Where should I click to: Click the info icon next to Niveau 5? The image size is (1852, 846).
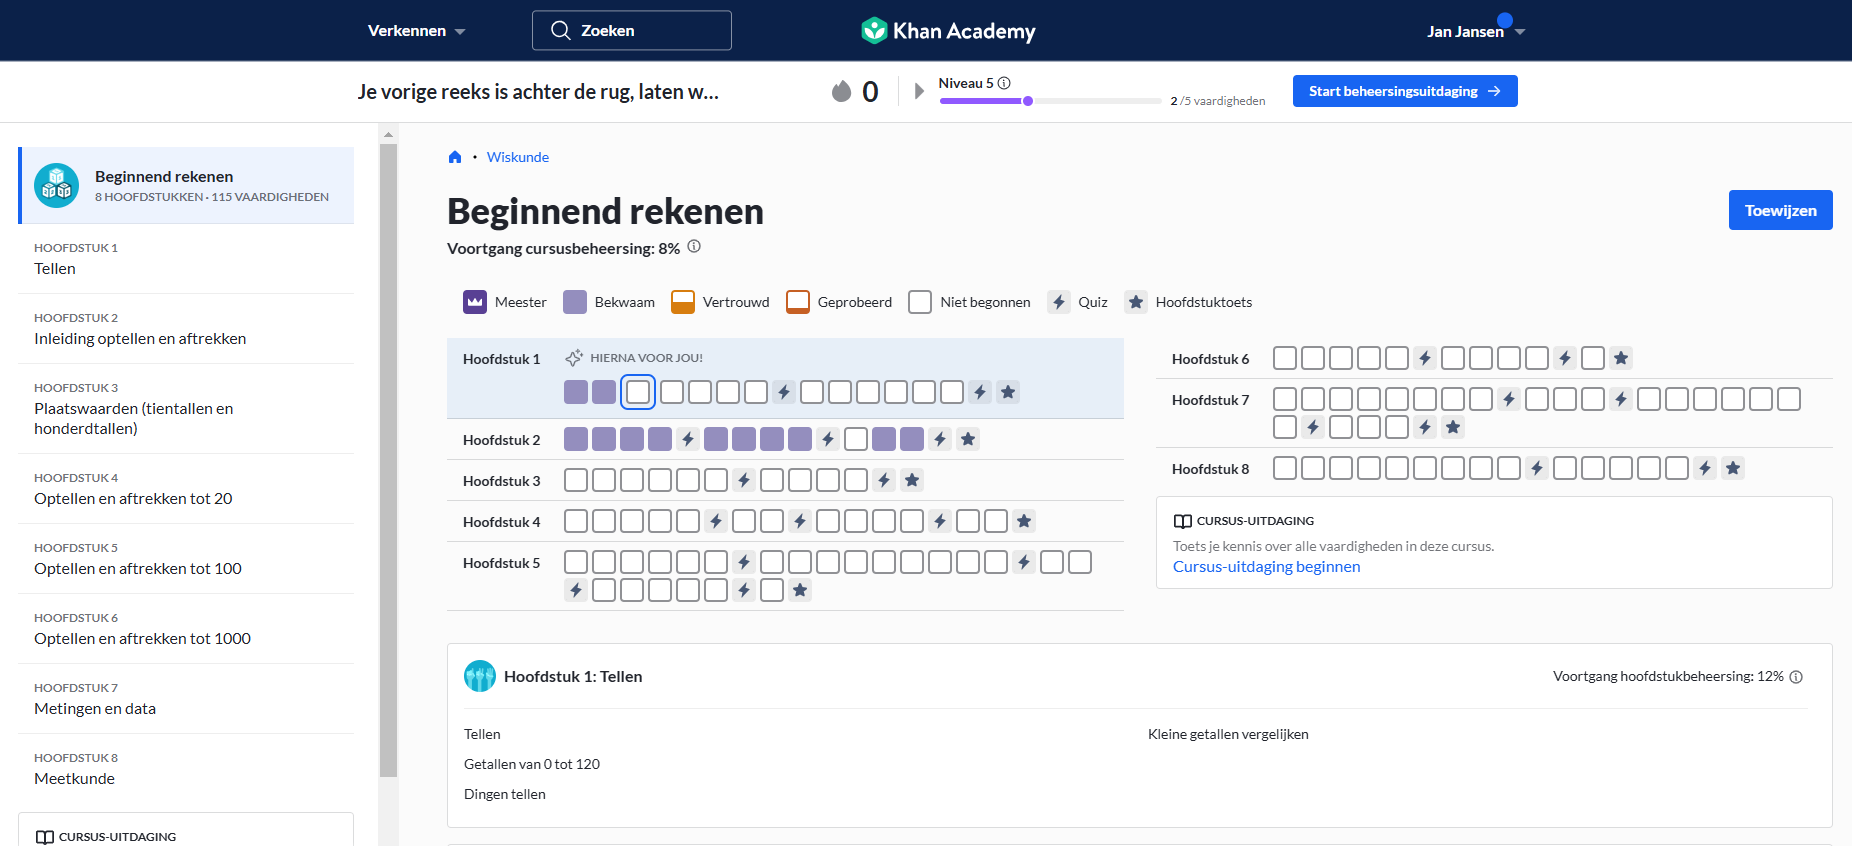[x=1004, y=83]
